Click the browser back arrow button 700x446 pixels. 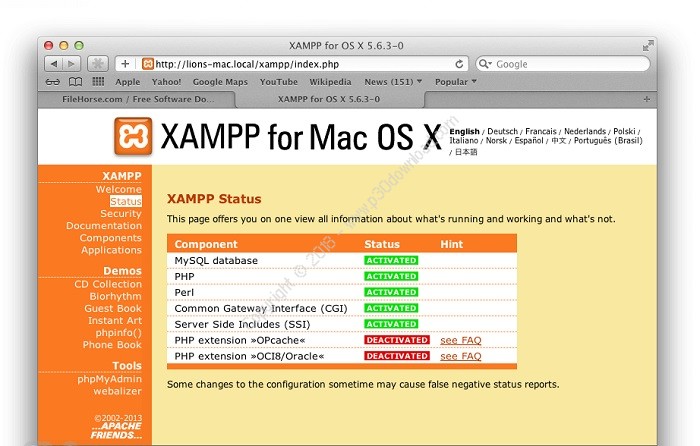(54, 64)
